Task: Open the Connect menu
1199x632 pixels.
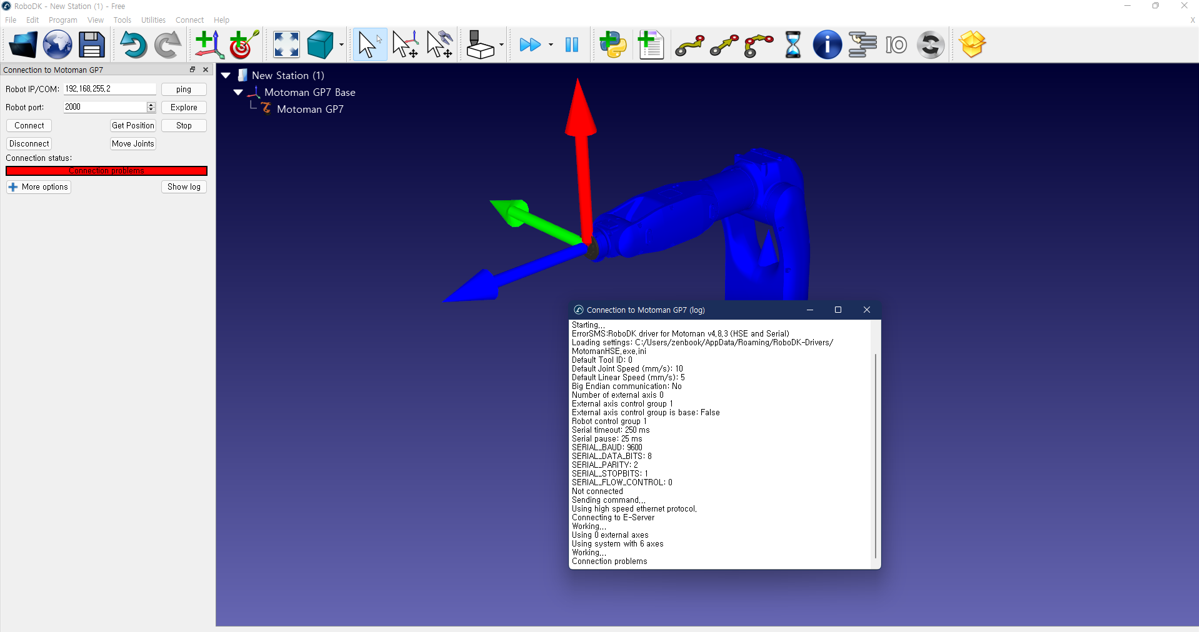Action: 189,20
